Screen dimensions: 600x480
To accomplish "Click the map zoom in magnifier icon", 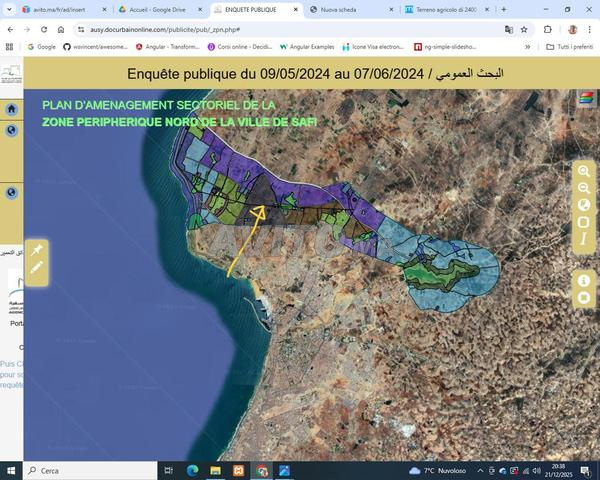I will click(584, 171).
